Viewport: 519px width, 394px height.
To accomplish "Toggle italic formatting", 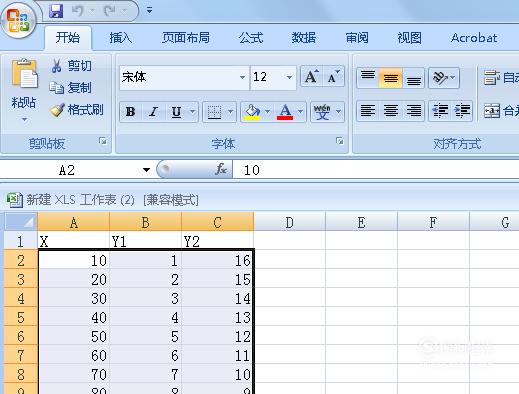I will (153, 112).
